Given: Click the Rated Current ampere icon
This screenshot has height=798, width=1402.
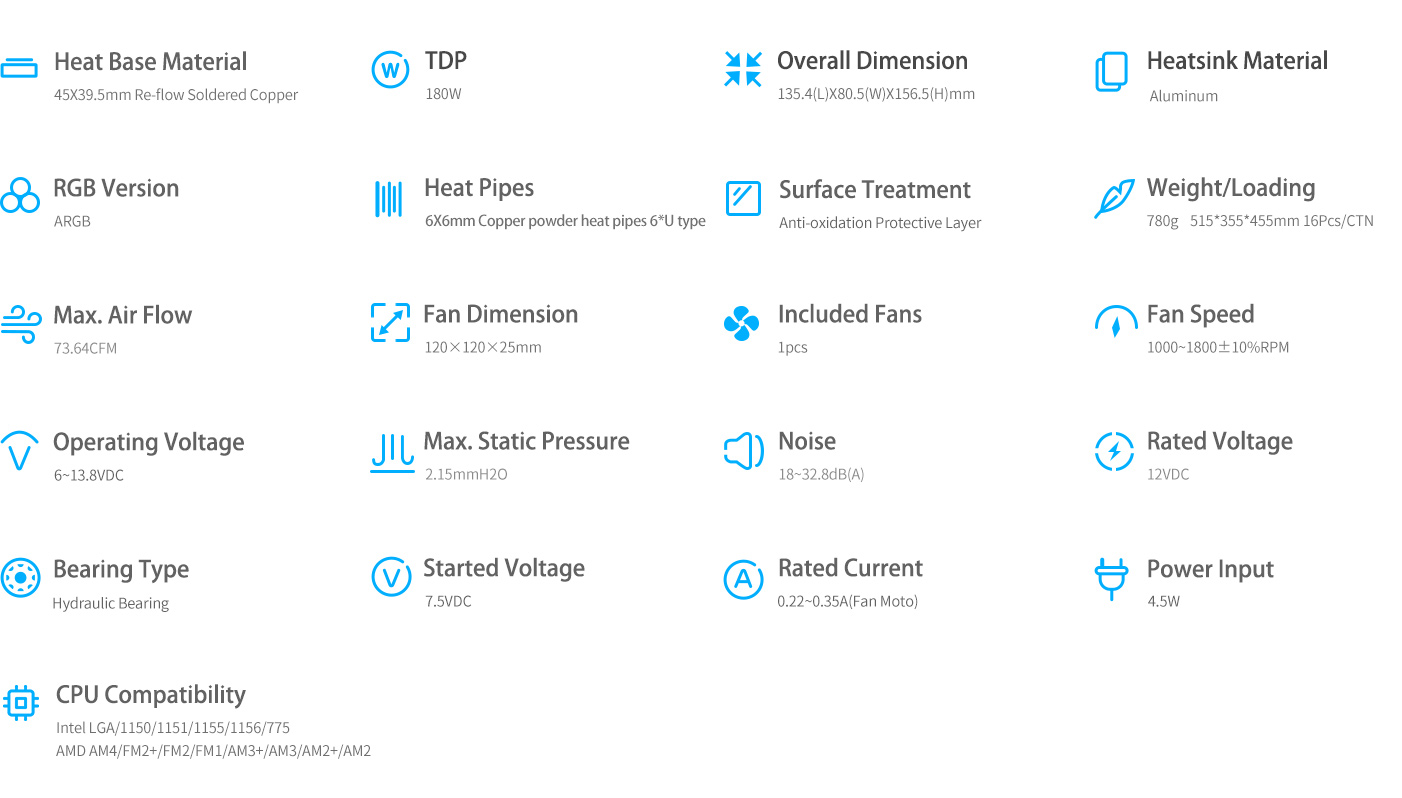Looking at the screenshot, I should coord(743,579).
